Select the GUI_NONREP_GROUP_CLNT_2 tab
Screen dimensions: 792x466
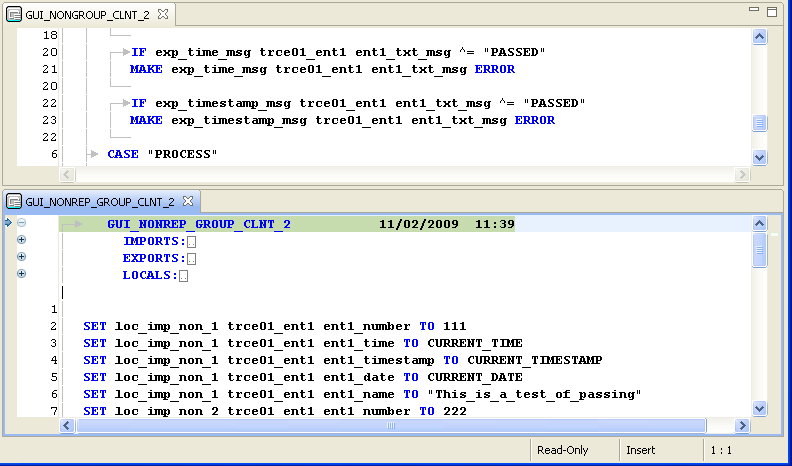coord(100,201)
